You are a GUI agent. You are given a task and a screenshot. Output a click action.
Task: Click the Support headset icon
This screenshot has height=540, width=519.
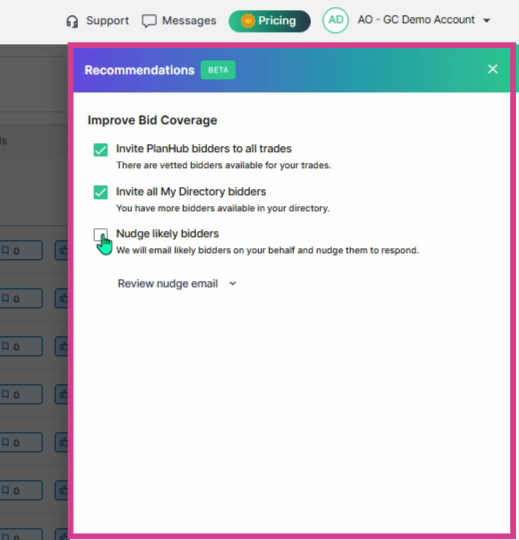point(72,21)
